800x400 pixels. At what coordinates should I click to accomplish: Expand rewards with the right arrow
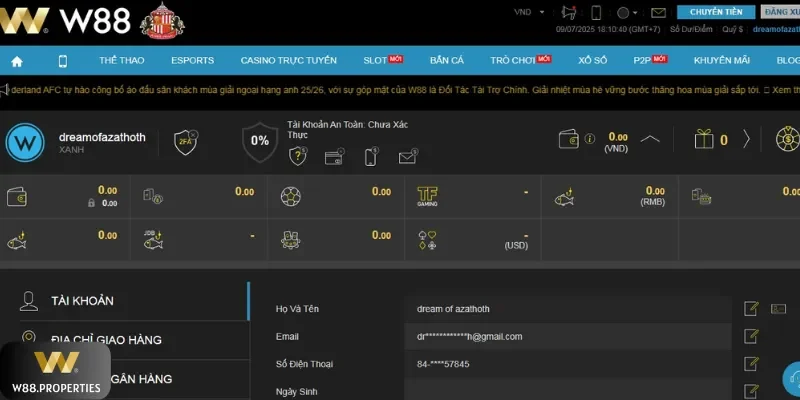[x=746, y=139]
